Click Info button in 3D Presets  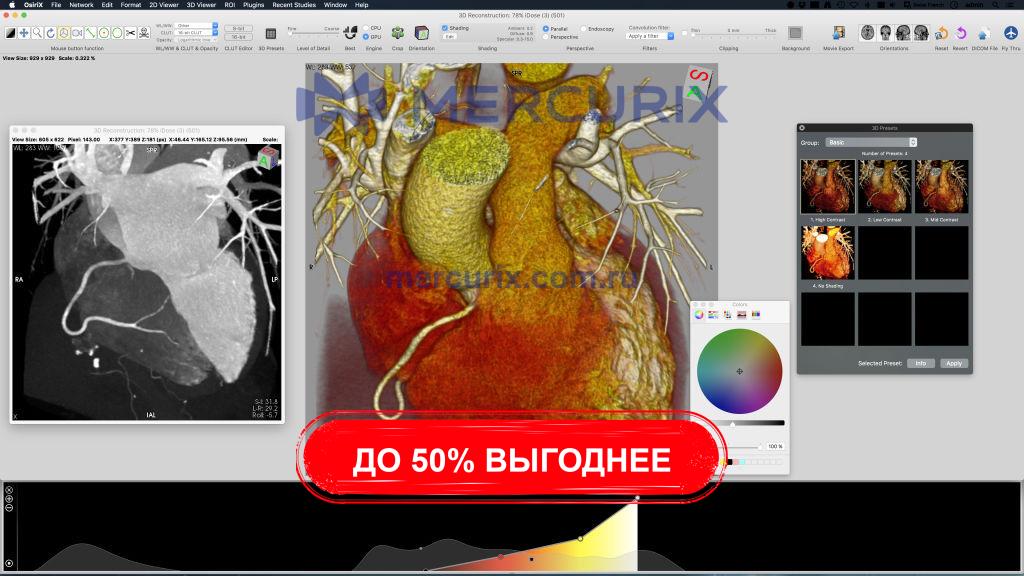coord(920,363)
